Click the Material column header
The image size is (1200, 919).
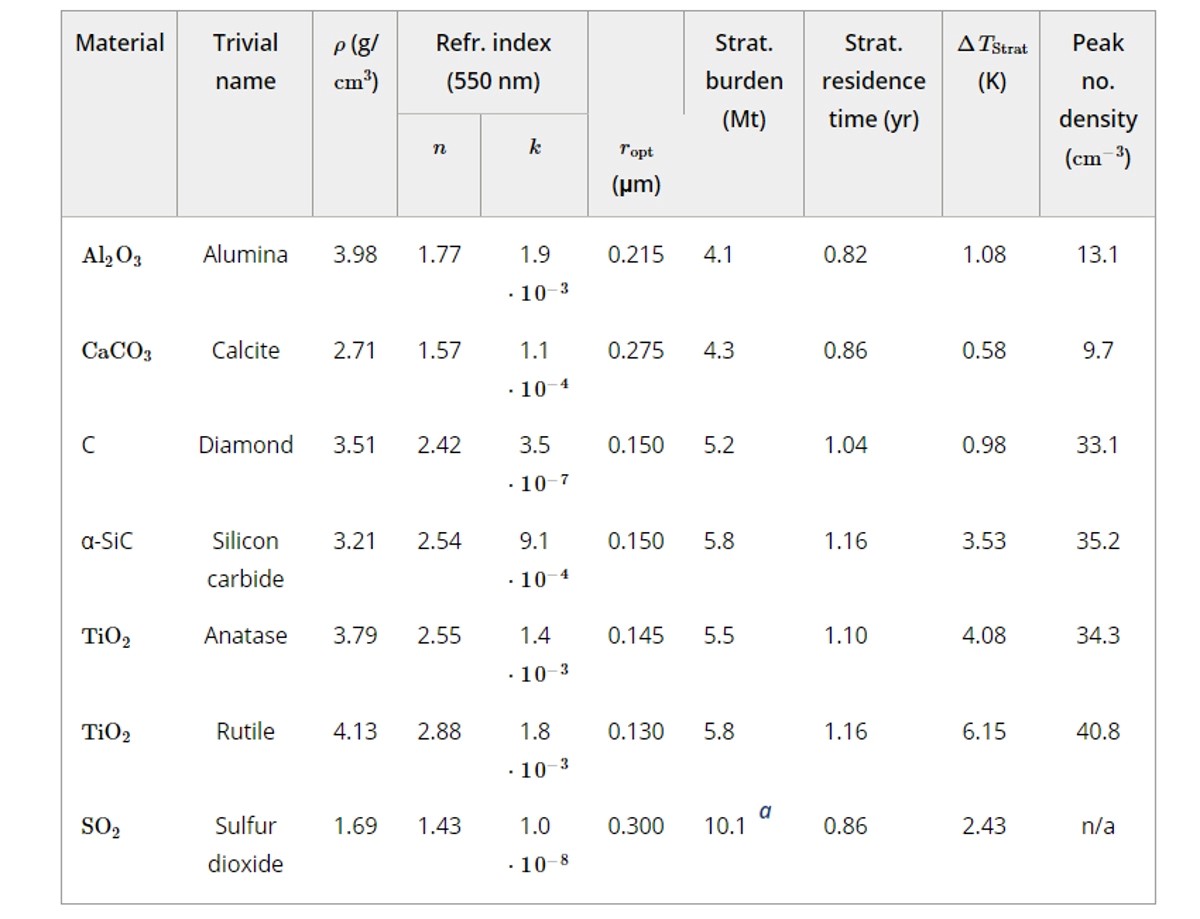coord(120,43)
